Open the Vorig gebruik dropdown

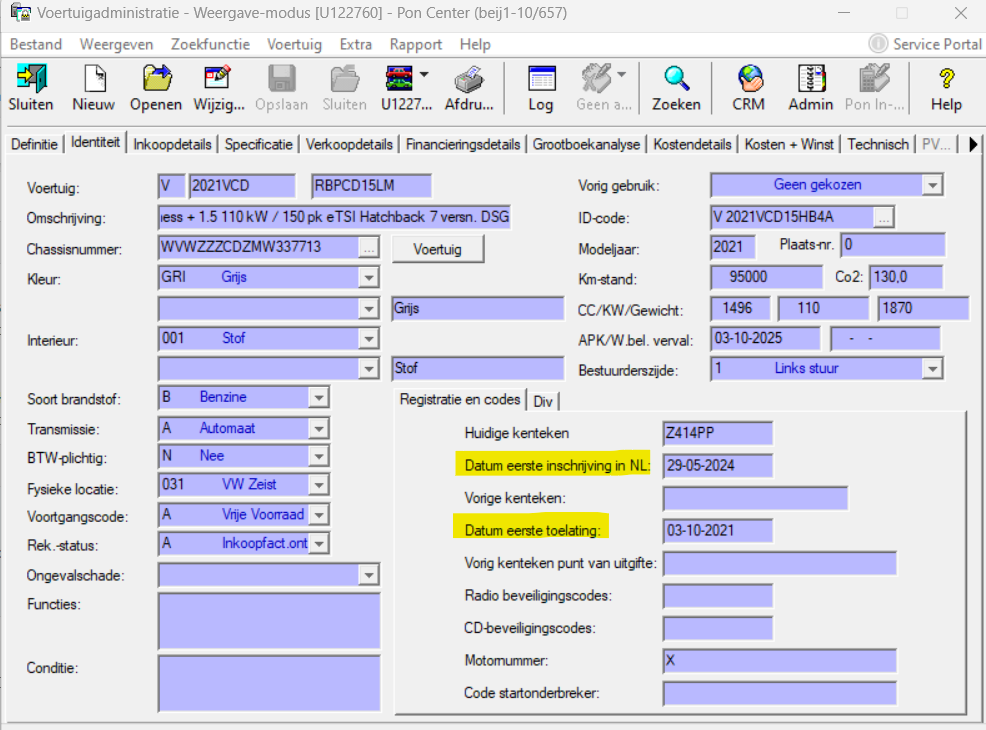(933, 185)
